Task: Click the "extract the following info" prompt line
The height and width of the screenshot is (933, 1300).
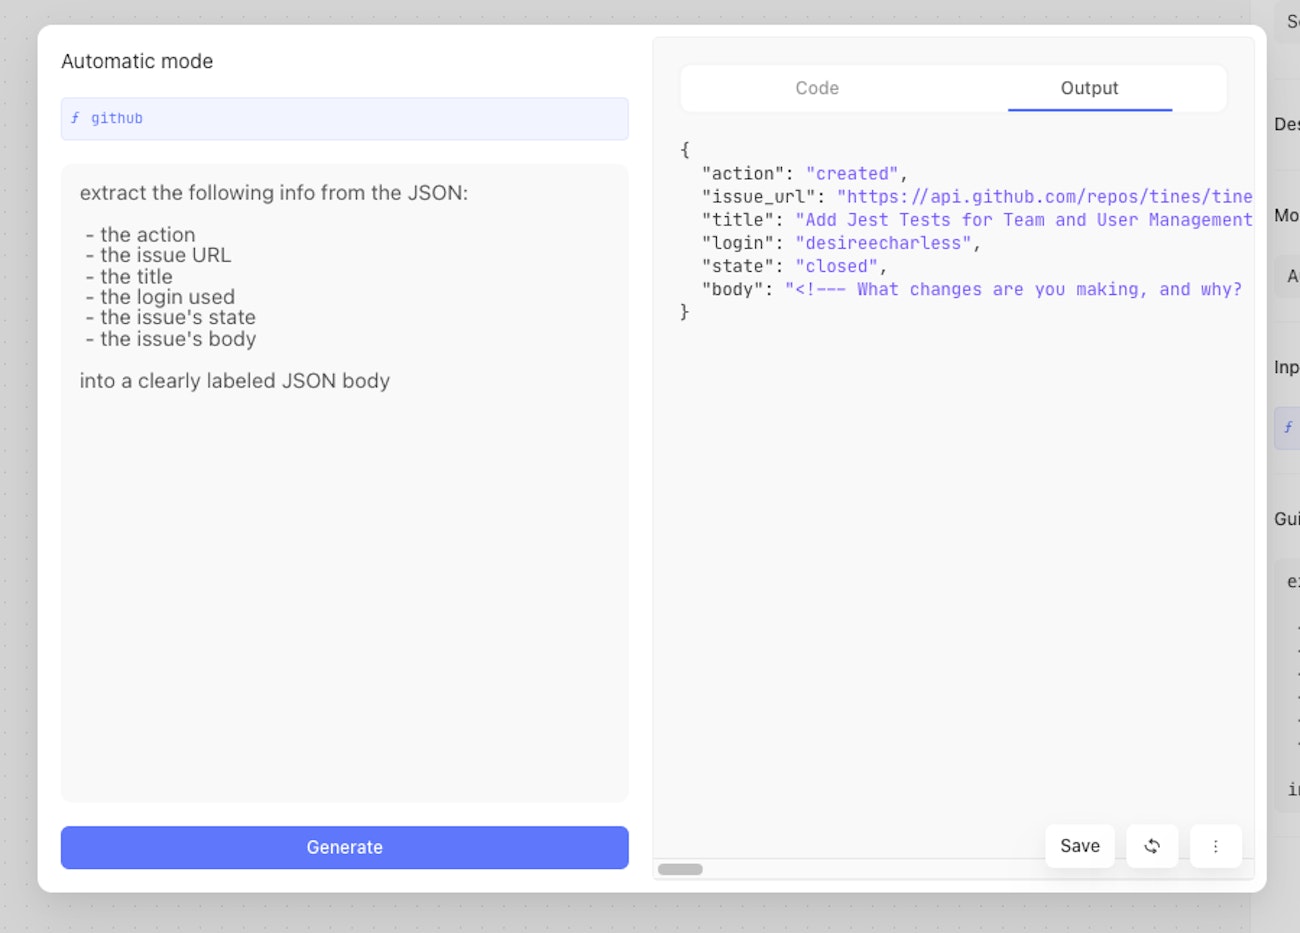Action: pyautogui.click(x=274, y=193)
